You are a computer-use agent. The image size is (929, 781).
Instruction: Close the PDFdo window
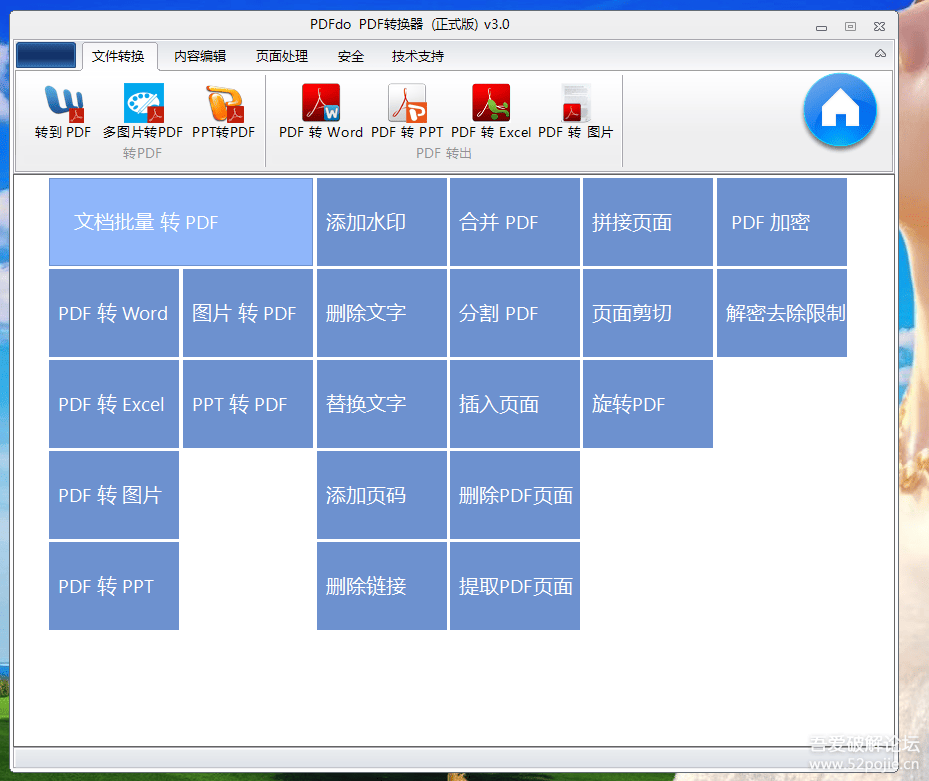click(879, 27)
